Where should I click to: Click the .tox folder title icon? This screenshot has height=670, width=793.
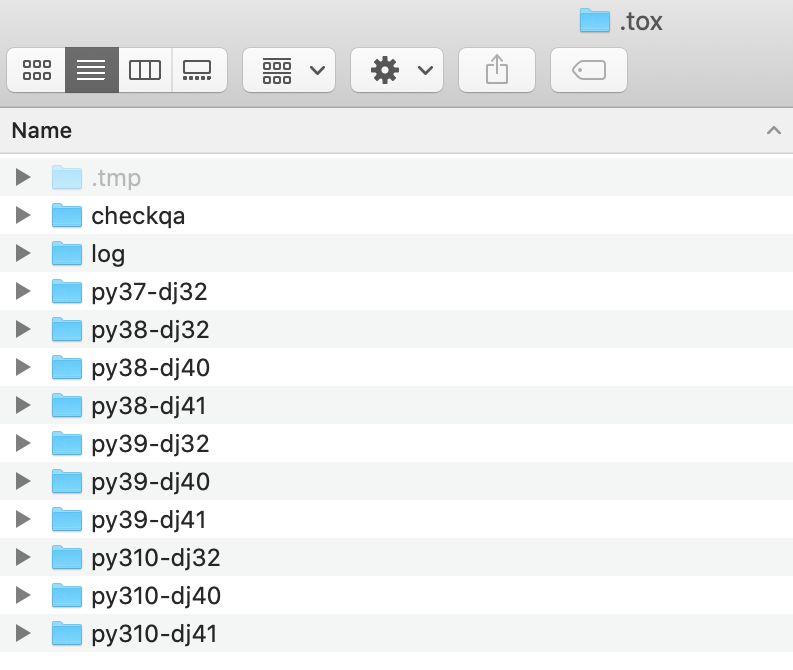[595, 21]
